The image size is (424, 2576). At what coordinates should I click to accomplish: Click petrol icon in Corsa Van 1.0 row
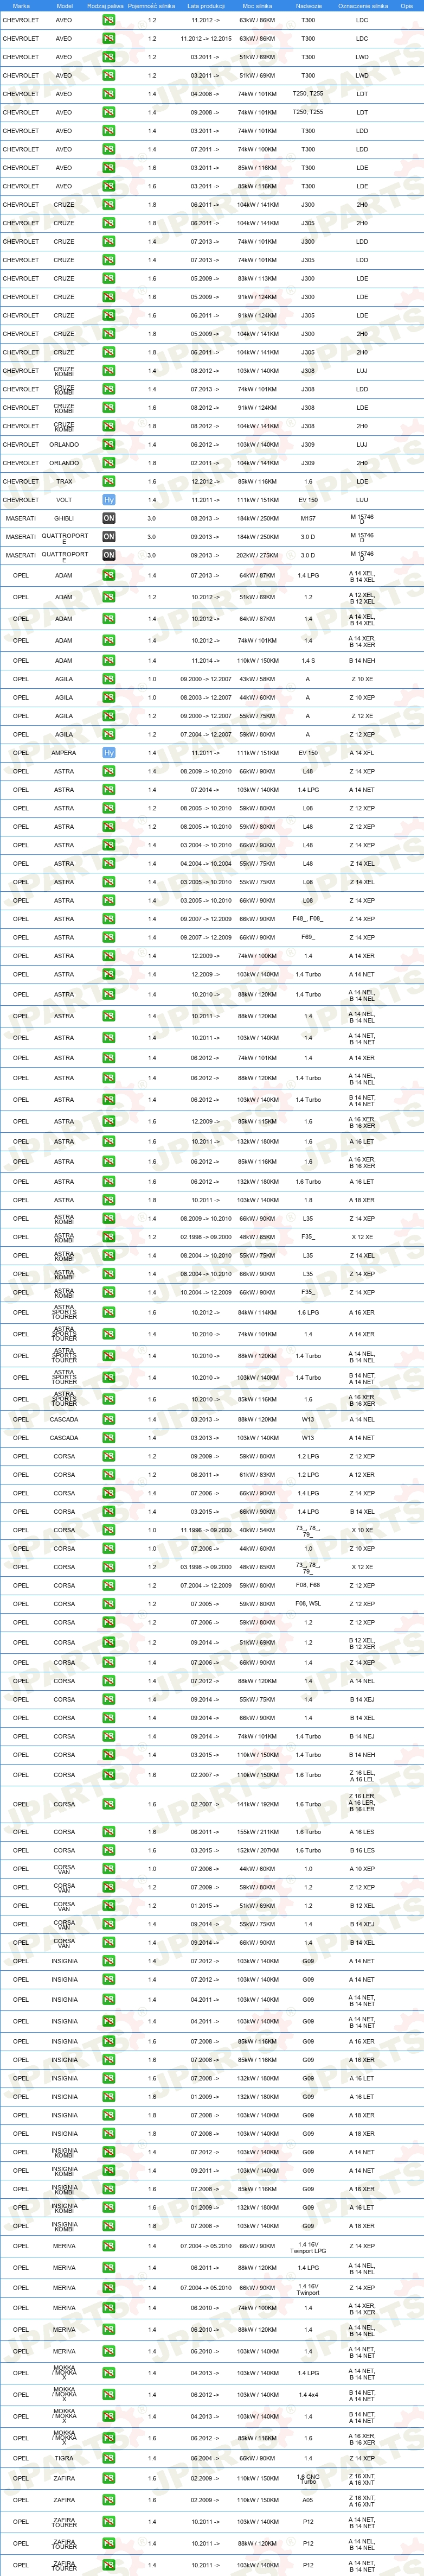[x=108, y=1869]
